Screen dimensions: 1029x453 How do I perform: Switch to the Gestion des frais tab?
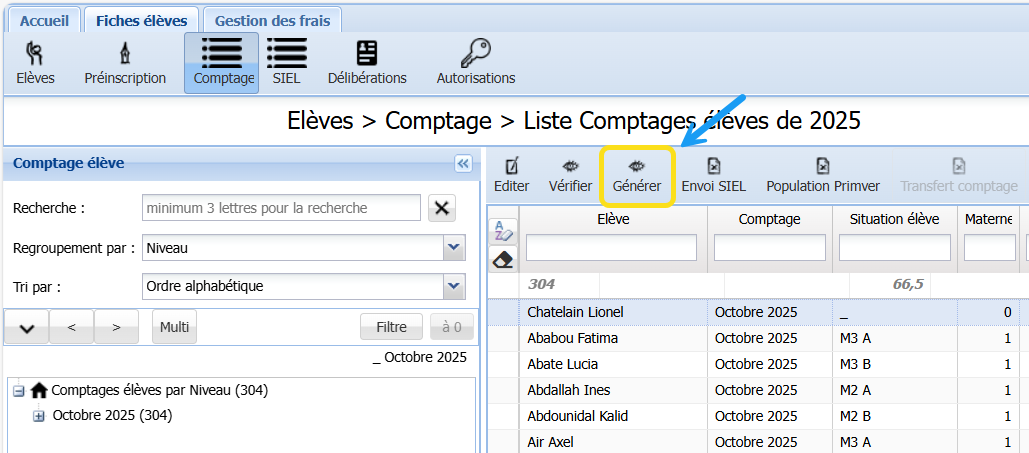coord(273,20)
